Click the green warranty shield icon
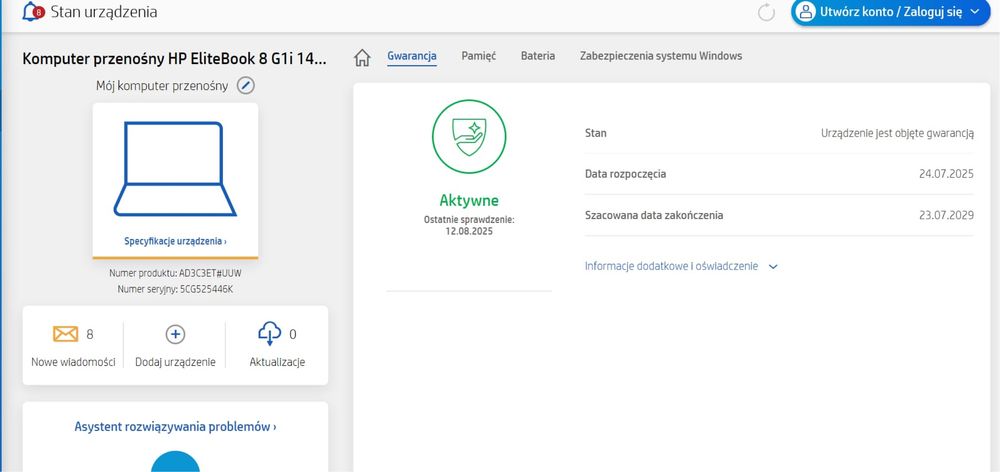The height and width of the screenshot is (472, 1000). click(469, 136)
